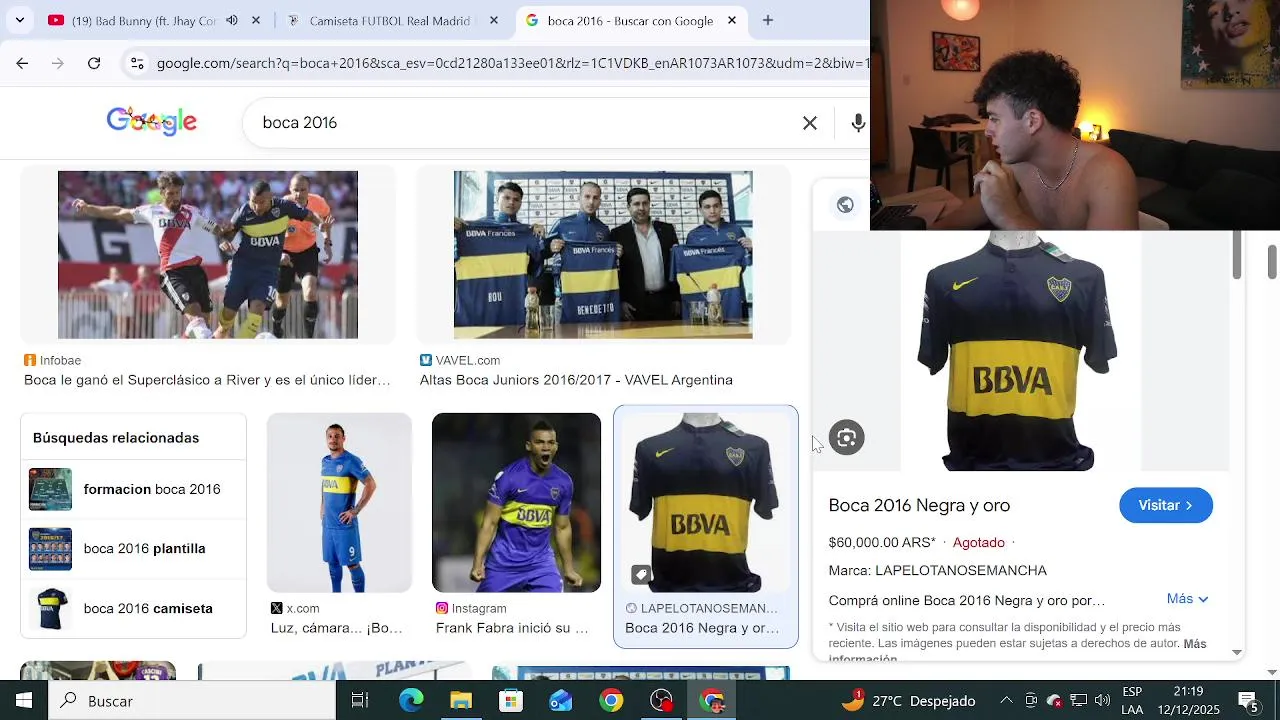The height and width of the screenshot is (720, 1280).
Task: Open the Infobae River vs Boca match image
Action: [x=208, y=255]
